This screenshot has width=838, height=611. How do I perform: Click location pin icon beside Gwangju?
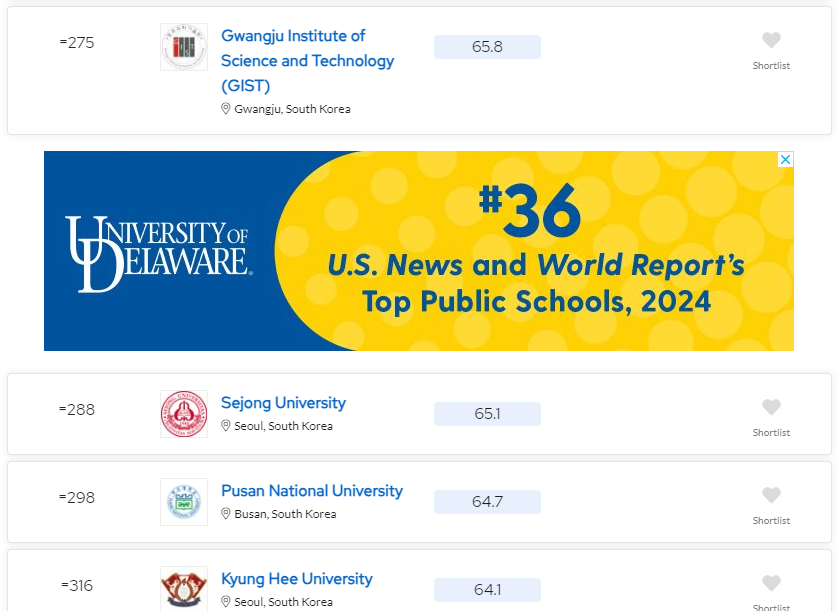[x=226, y=109]
